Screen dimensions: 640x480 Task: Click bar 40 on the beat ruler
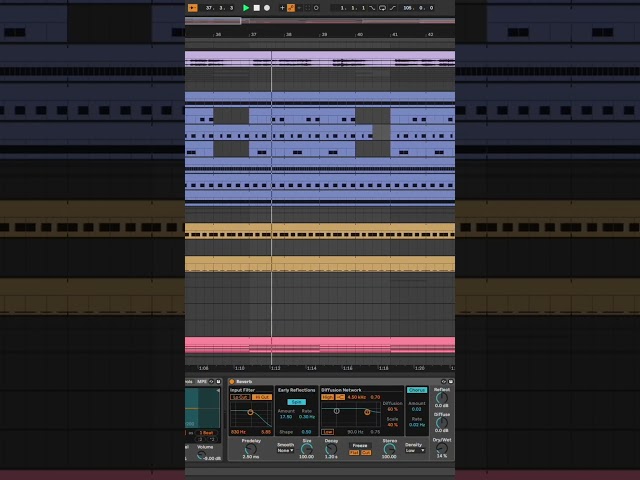tap(360, 35)
